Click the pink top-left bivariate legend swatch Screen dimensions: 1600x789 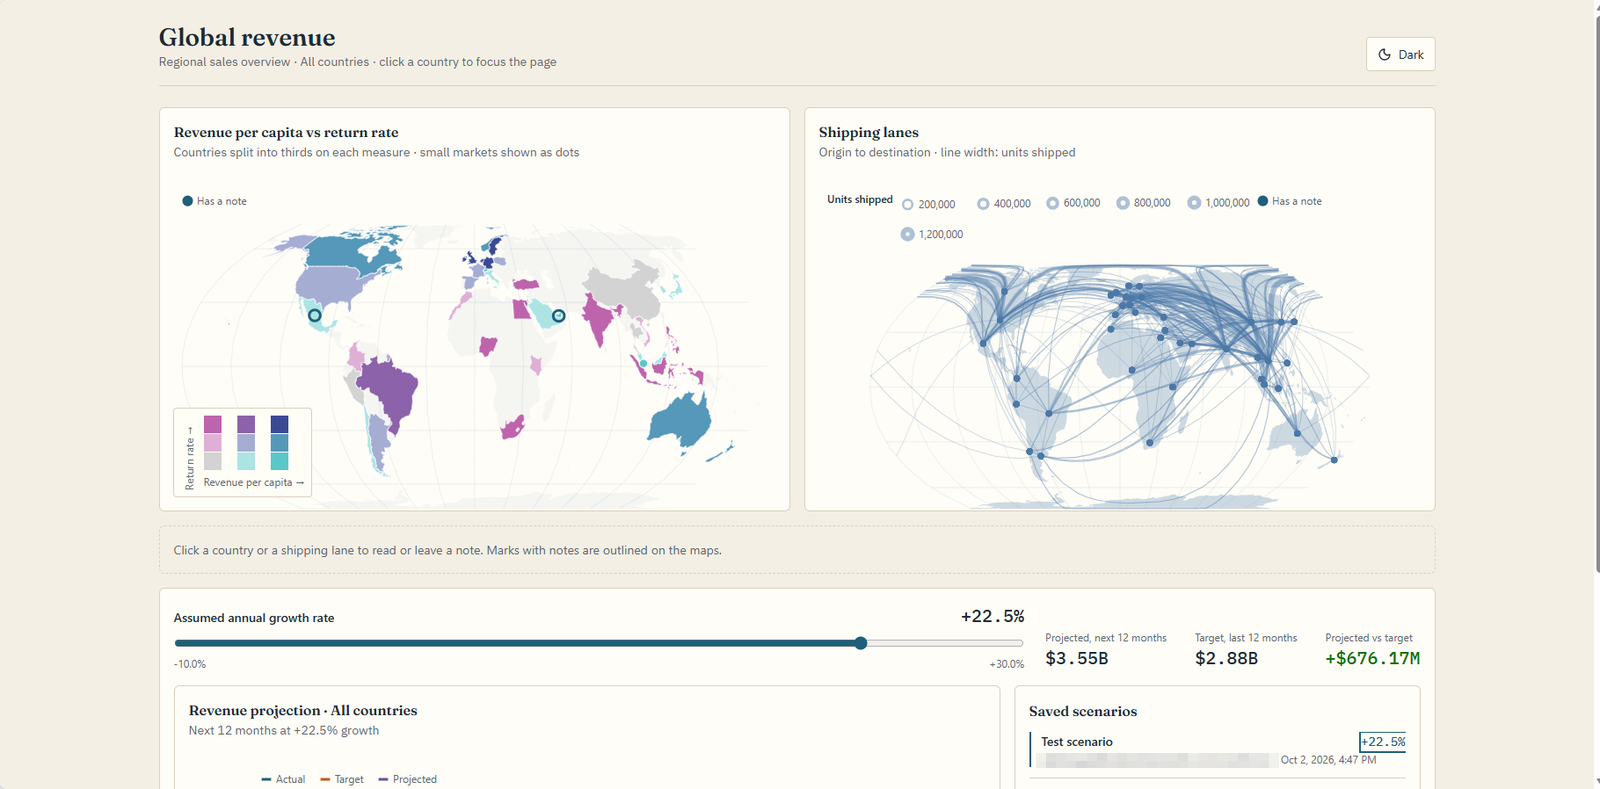(213, 424)
